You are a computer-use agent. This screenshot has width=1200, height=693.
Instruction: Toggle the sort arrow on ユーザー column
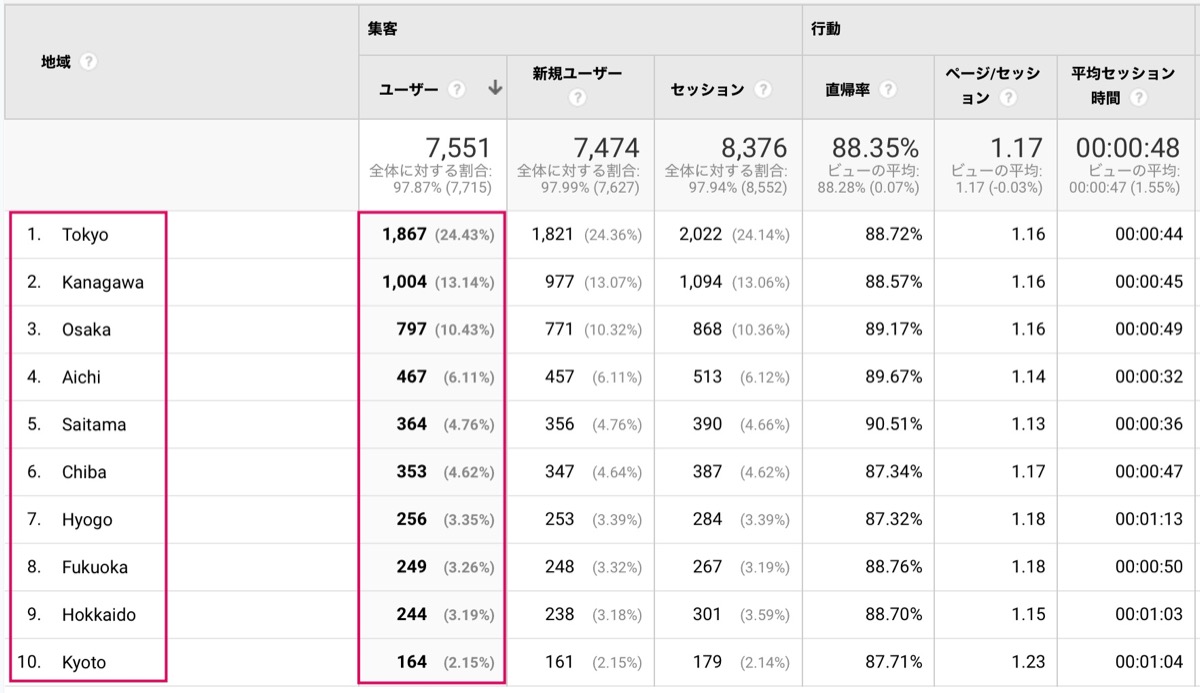coord(494,88)
